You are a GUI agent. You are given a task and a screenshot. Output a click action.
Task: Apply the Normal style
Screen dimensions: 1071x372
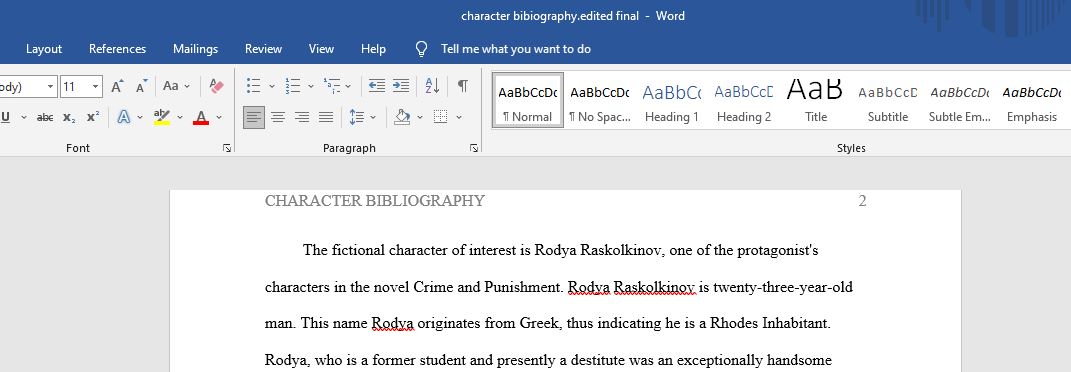pyautogui.click(x=527, y=100)
